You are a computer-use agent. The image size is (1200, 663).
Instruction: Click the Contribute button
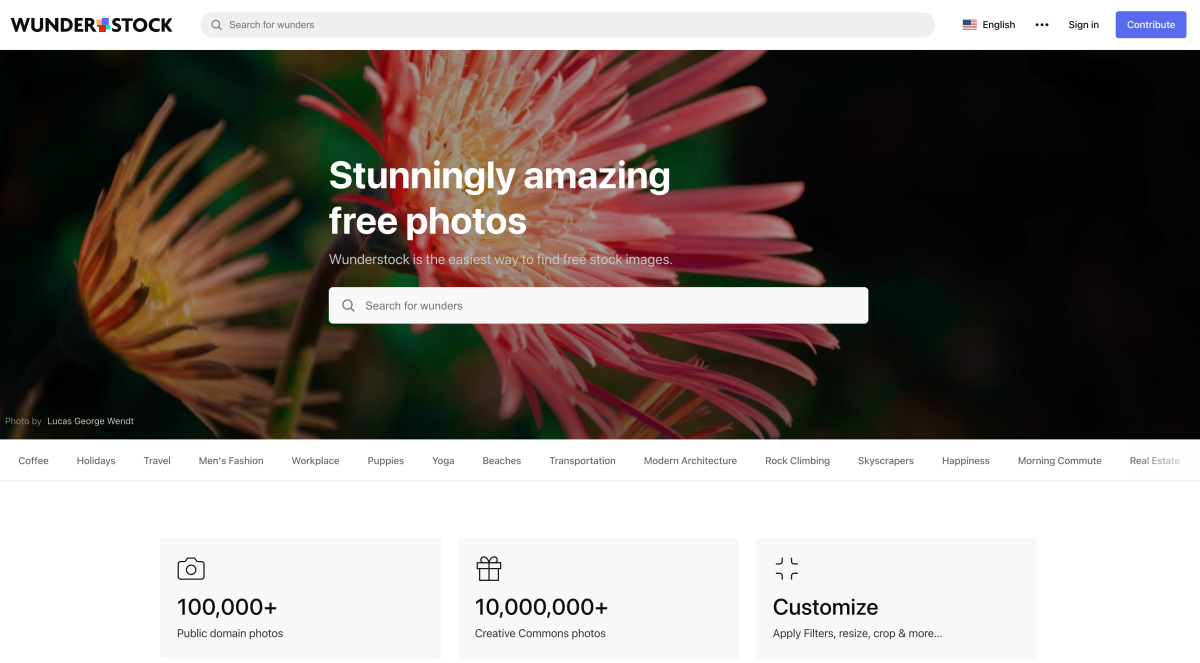[x=1151, y=25]
